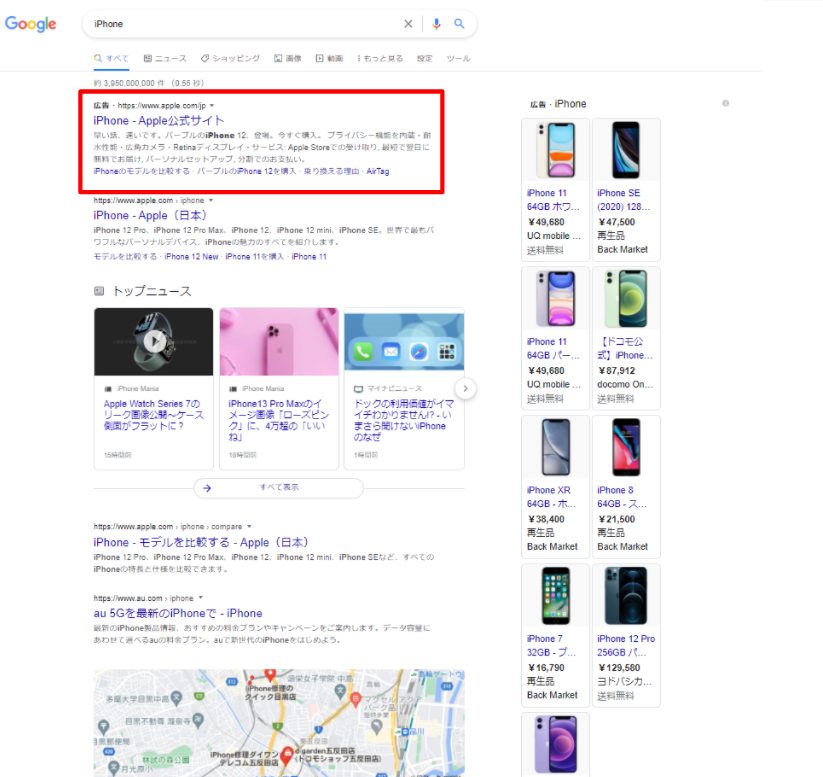Click the blue magnifier search icon

pyautogui.click(x=459, y=24)
